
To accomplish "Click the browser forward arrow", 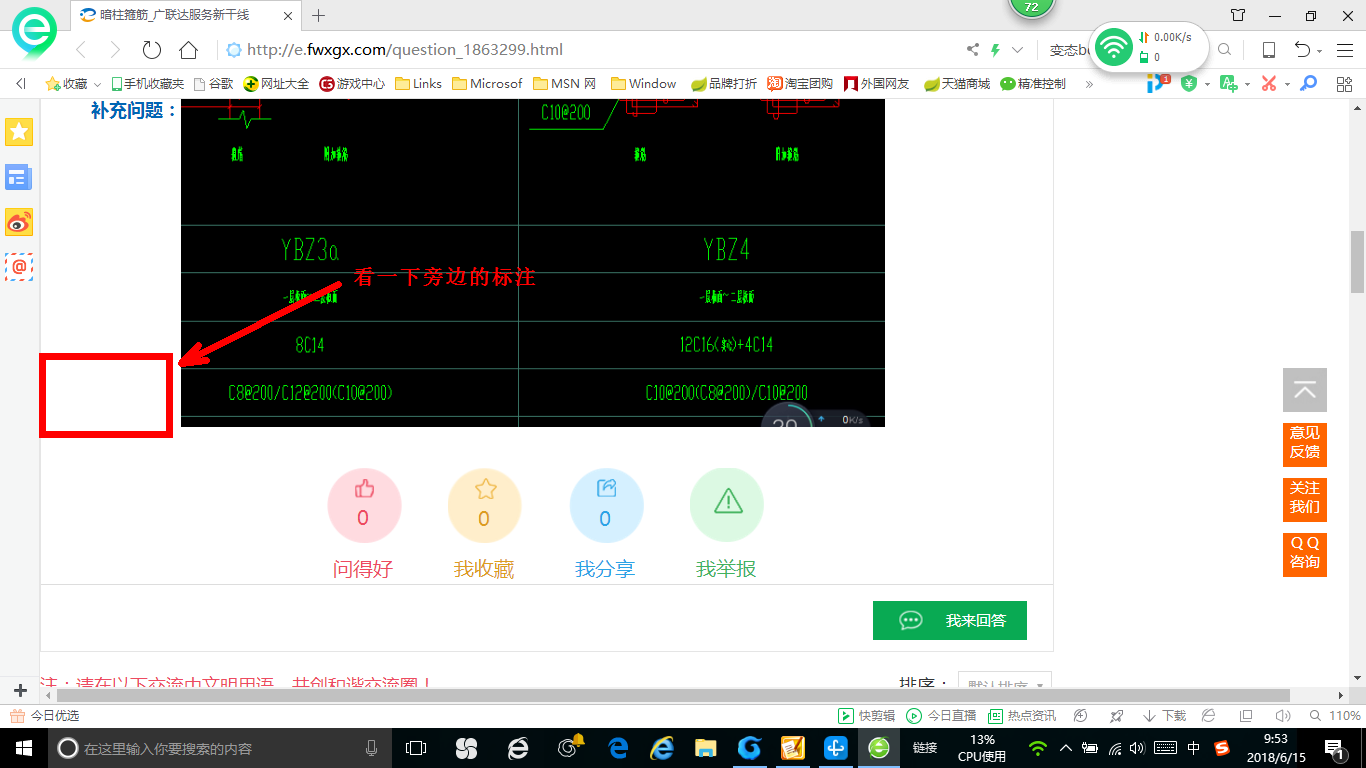I will pyautogui.click(x=115, y=50).
